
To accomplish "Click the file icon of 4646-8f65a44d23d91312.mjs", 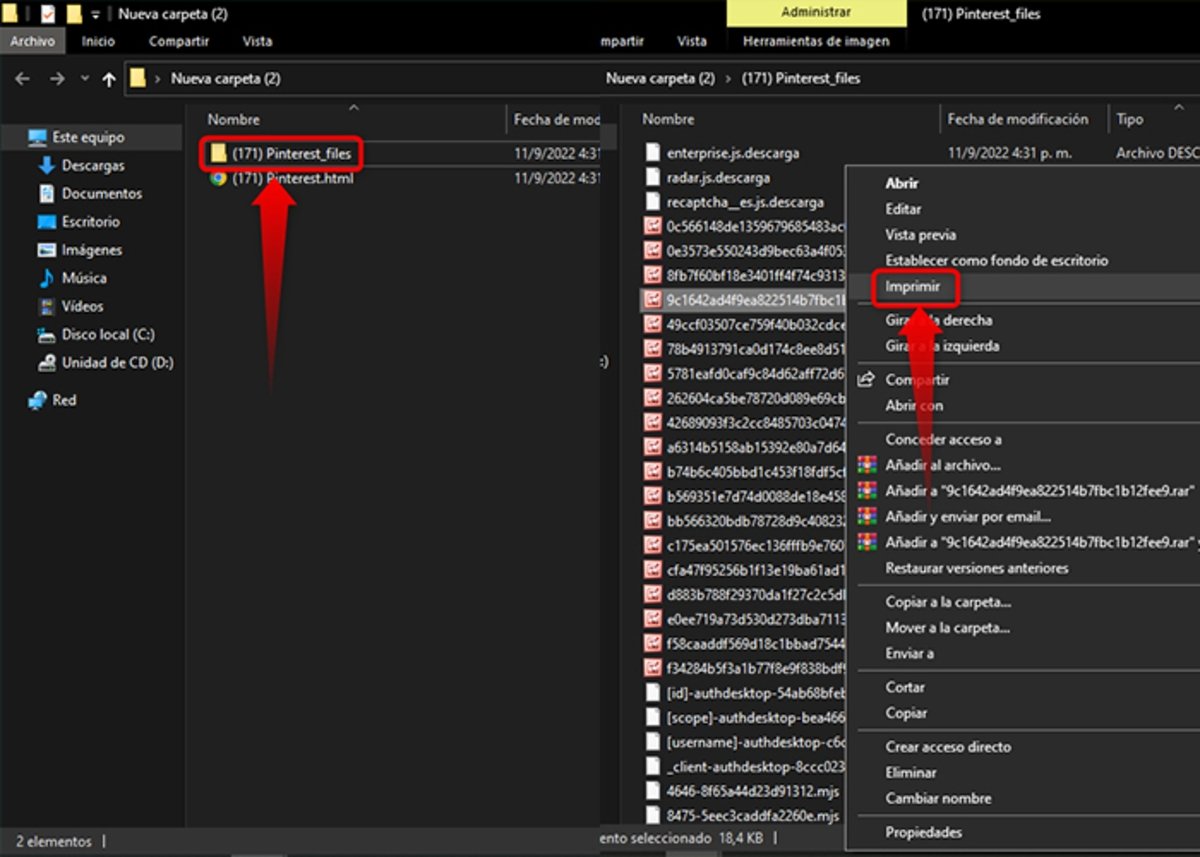I will 653,791.
